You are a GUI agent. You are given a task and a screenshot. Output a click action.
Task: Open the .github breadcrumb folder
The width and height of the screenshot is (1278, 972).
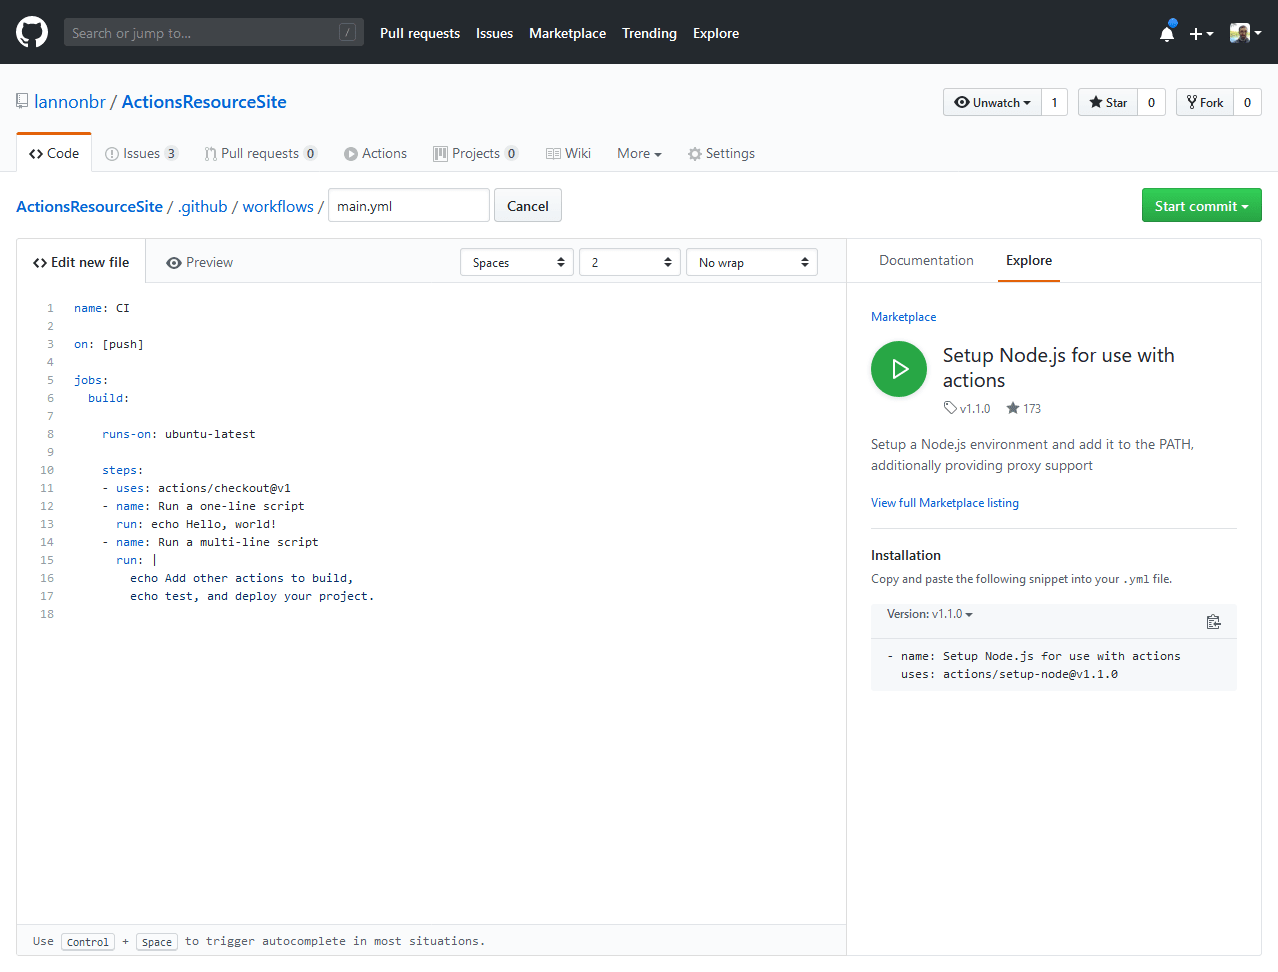203,206
